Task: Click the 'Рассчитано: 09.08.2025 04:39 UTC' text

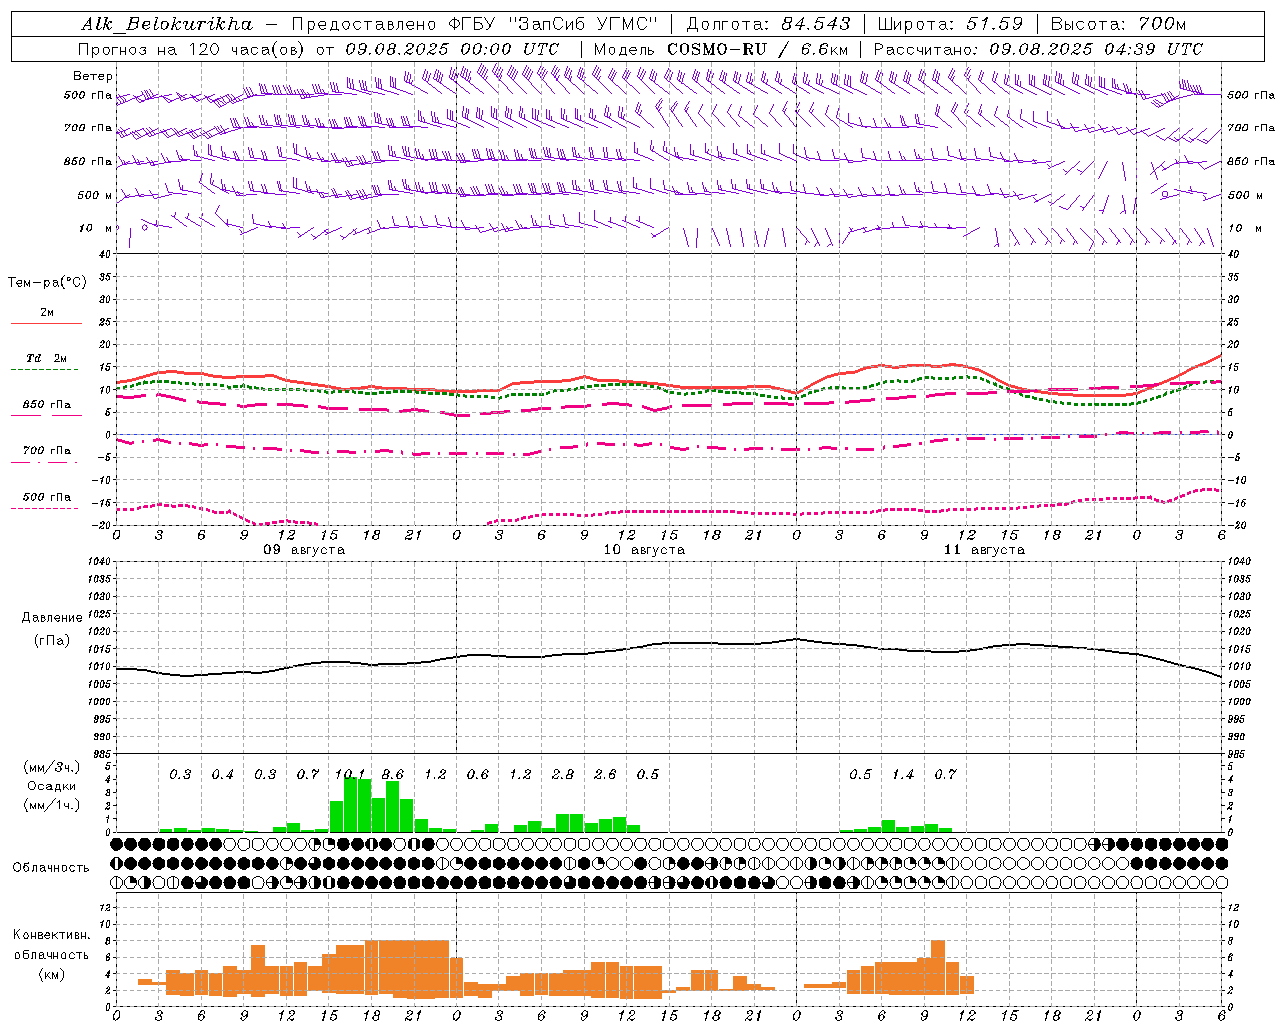Action: [x=1038, y=49]
